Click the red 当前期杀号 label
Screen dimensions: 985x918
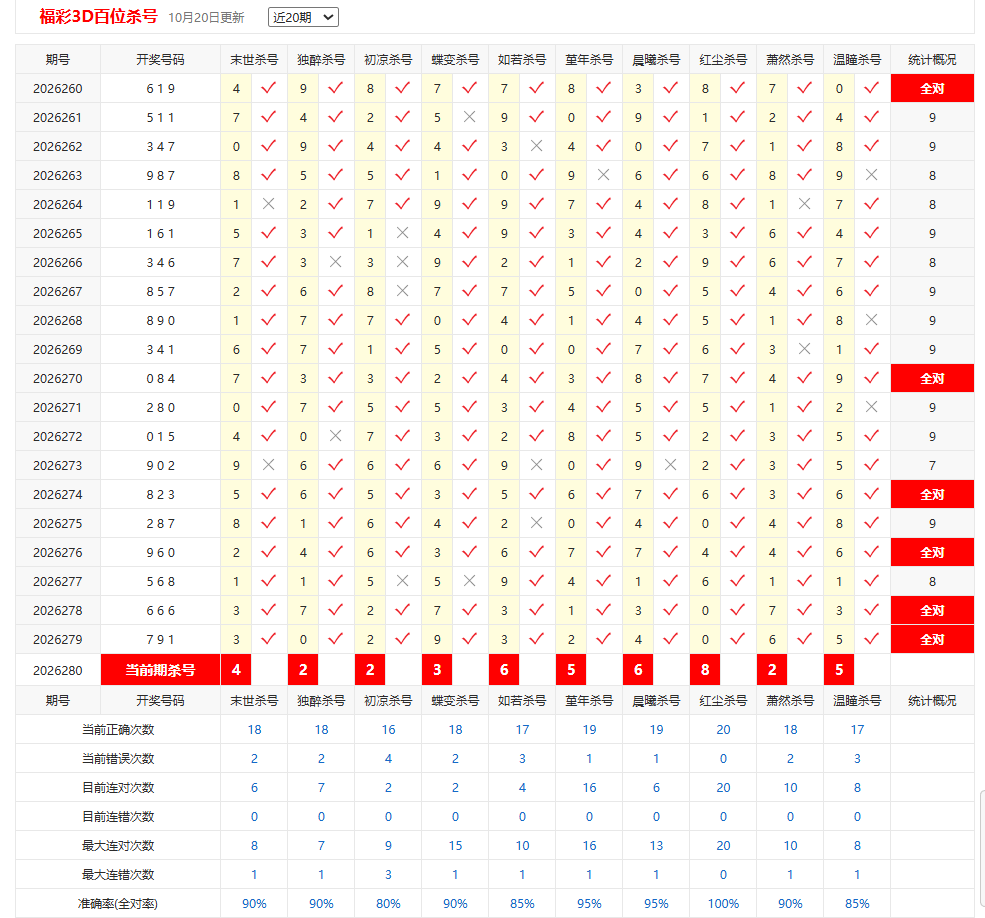(160, 670)
